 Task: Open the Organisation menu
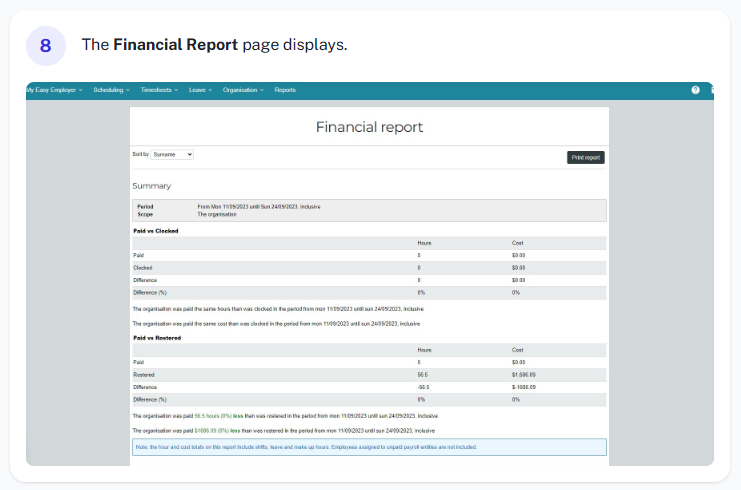(243, 90)
